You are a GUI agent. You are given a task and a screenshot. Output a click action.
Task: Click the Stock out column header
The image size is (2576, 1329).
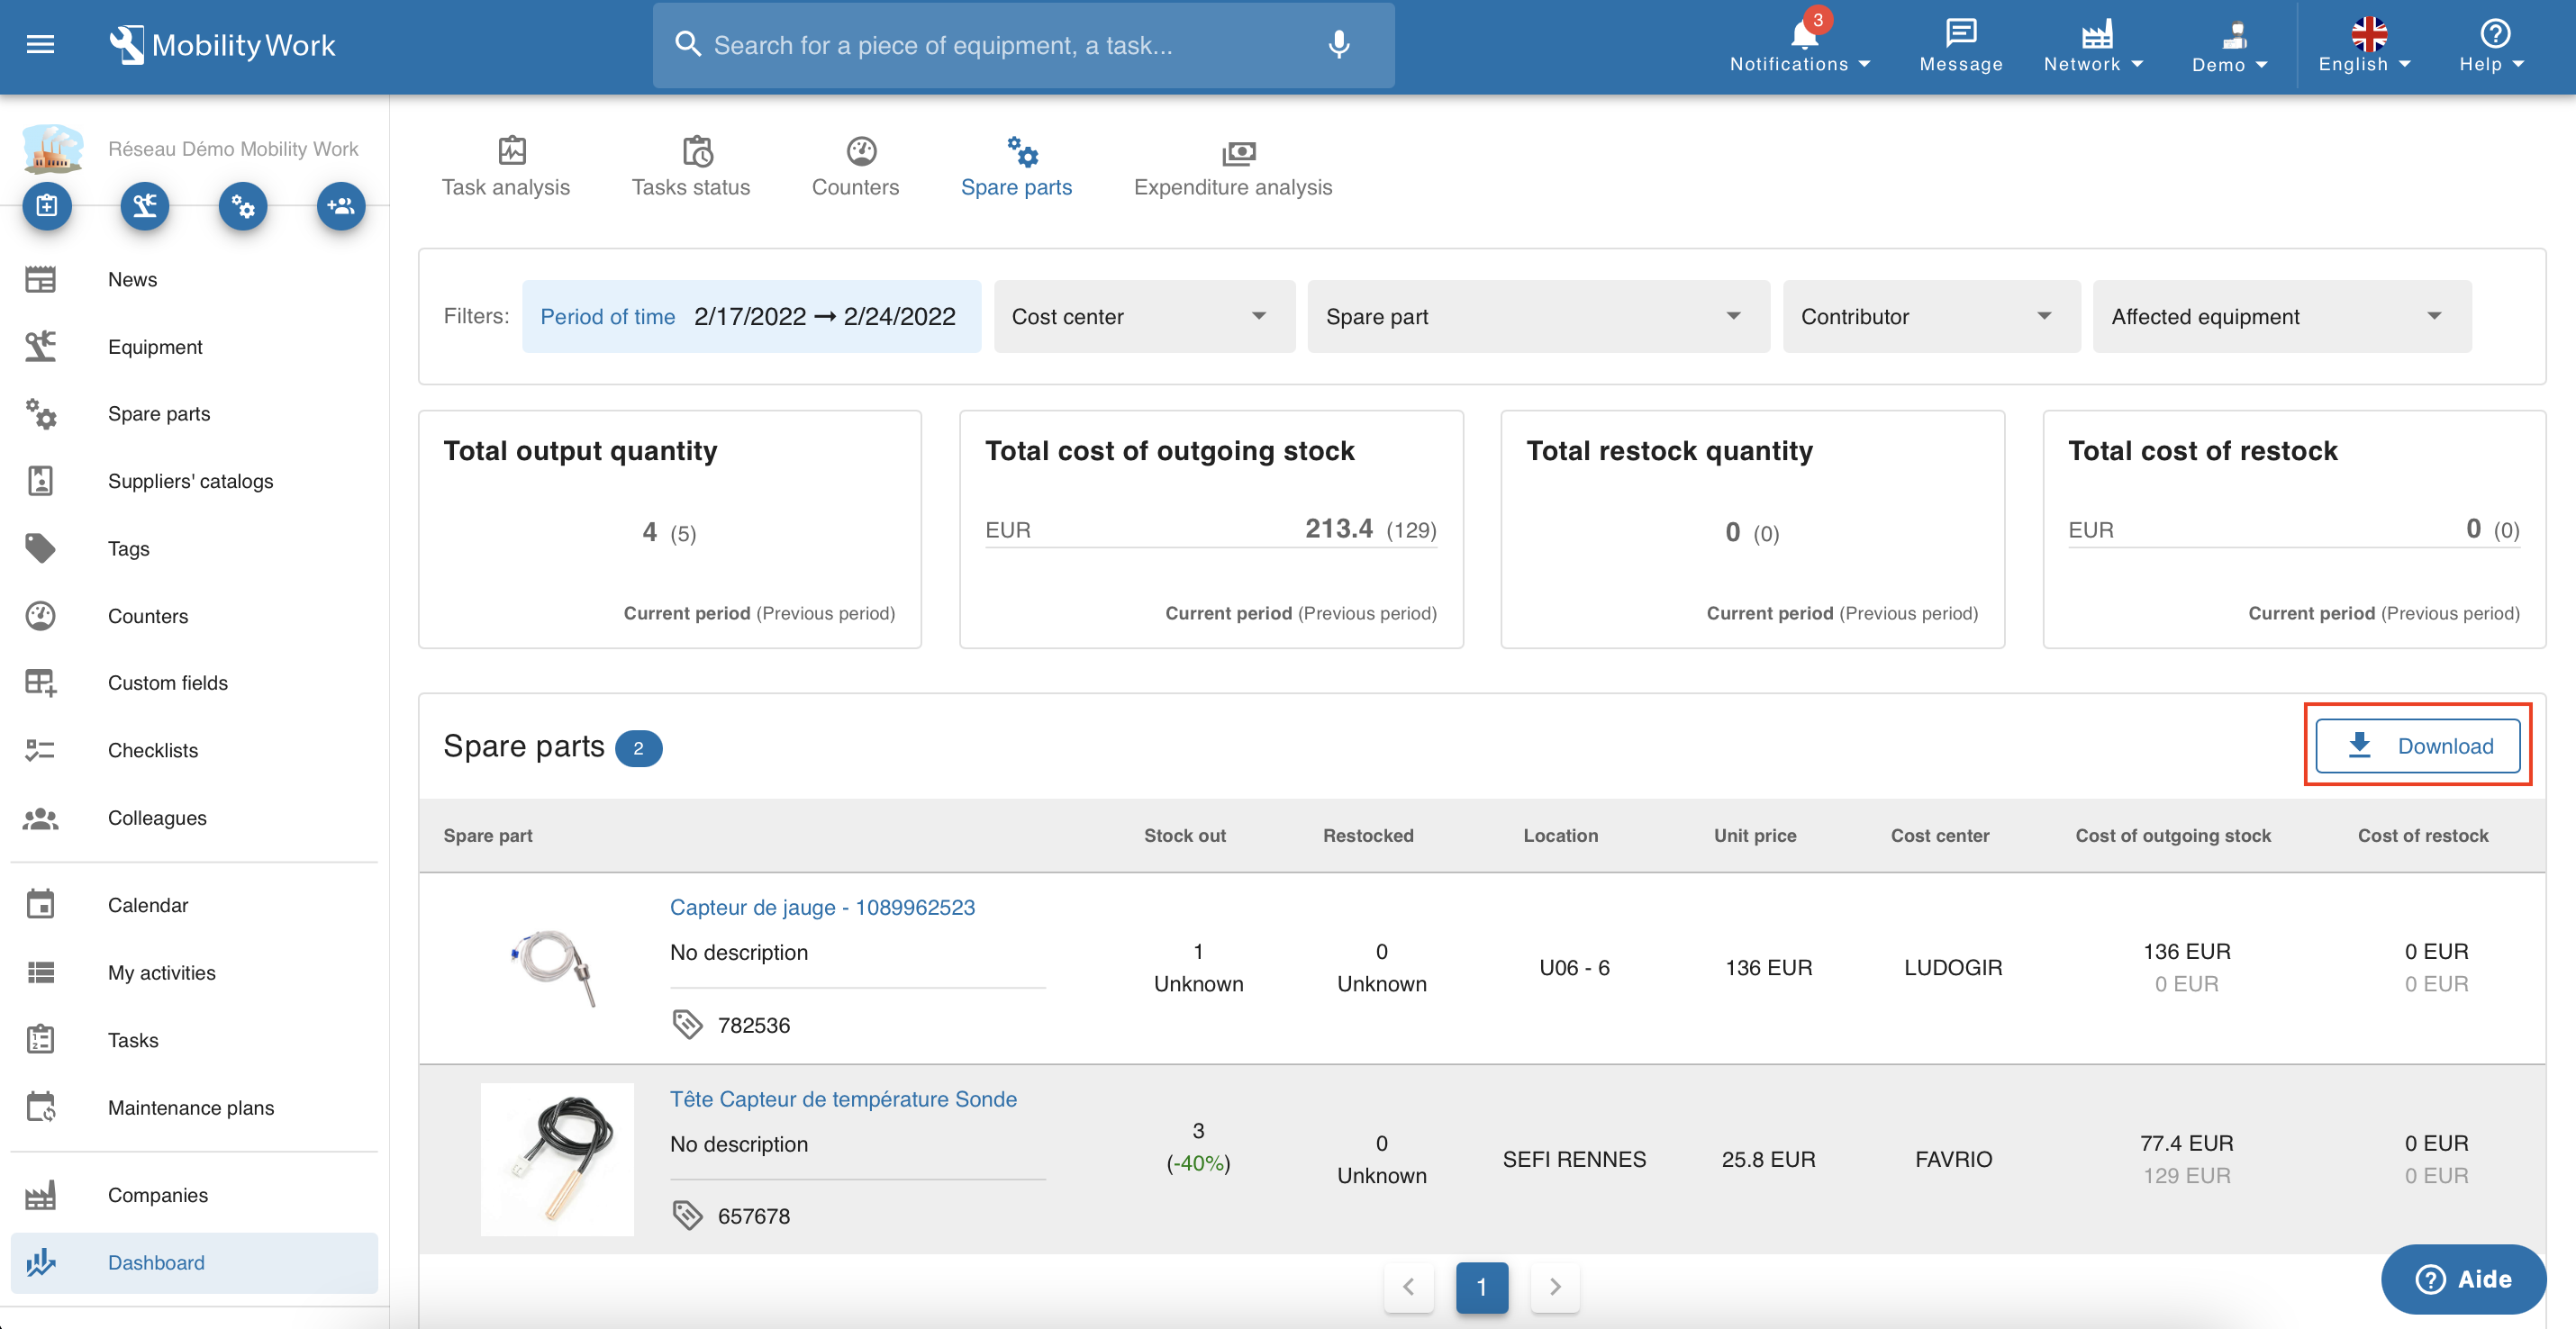pos(1184,836)
